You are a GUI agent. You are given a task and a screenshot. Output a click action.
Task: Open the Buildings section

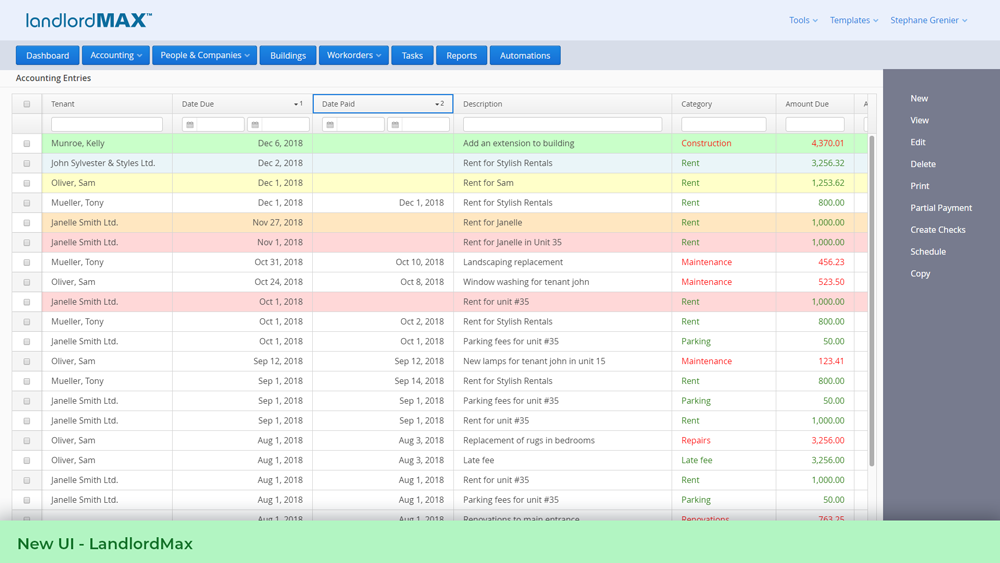click(288, 55)
